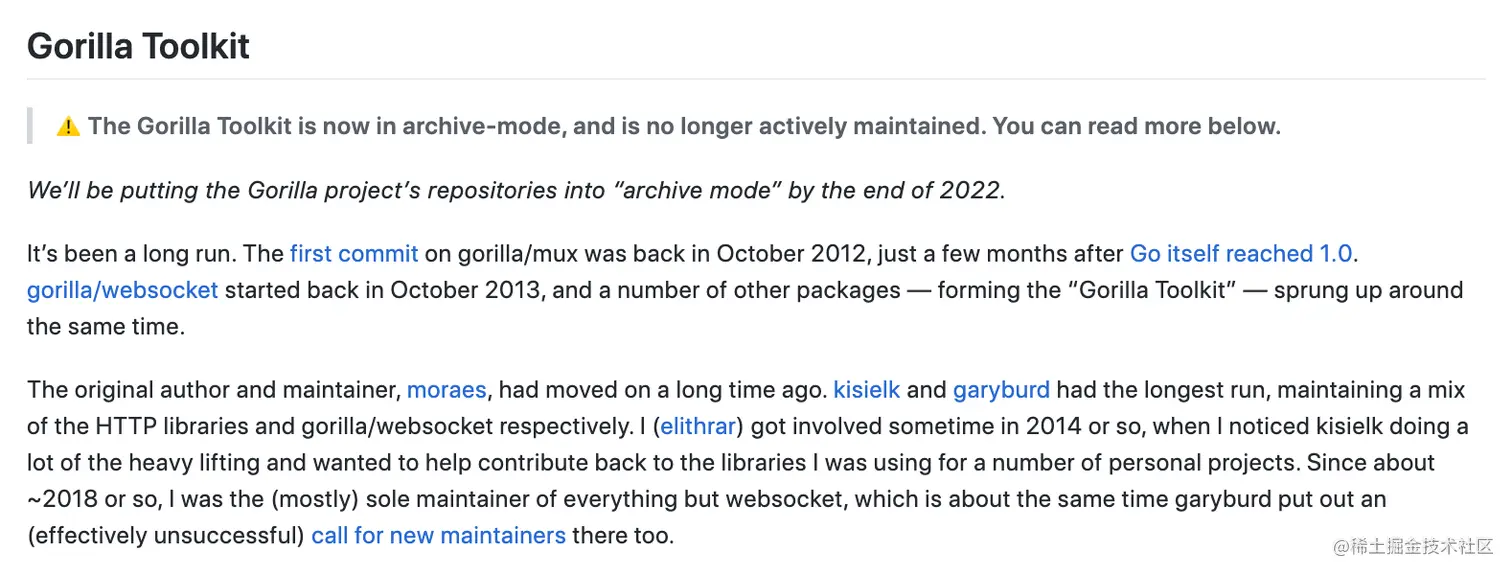Open the gorilla/websocket repository link
This screenshot has width=1512, height=575.
[122, 291]
